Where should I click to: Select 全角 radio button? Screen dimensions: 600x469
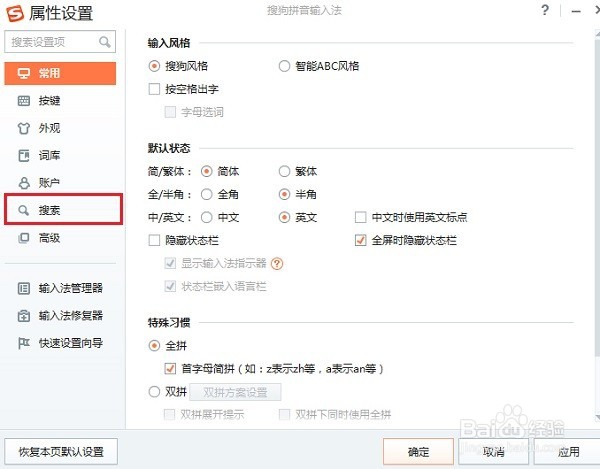click(x=207, y=194)
